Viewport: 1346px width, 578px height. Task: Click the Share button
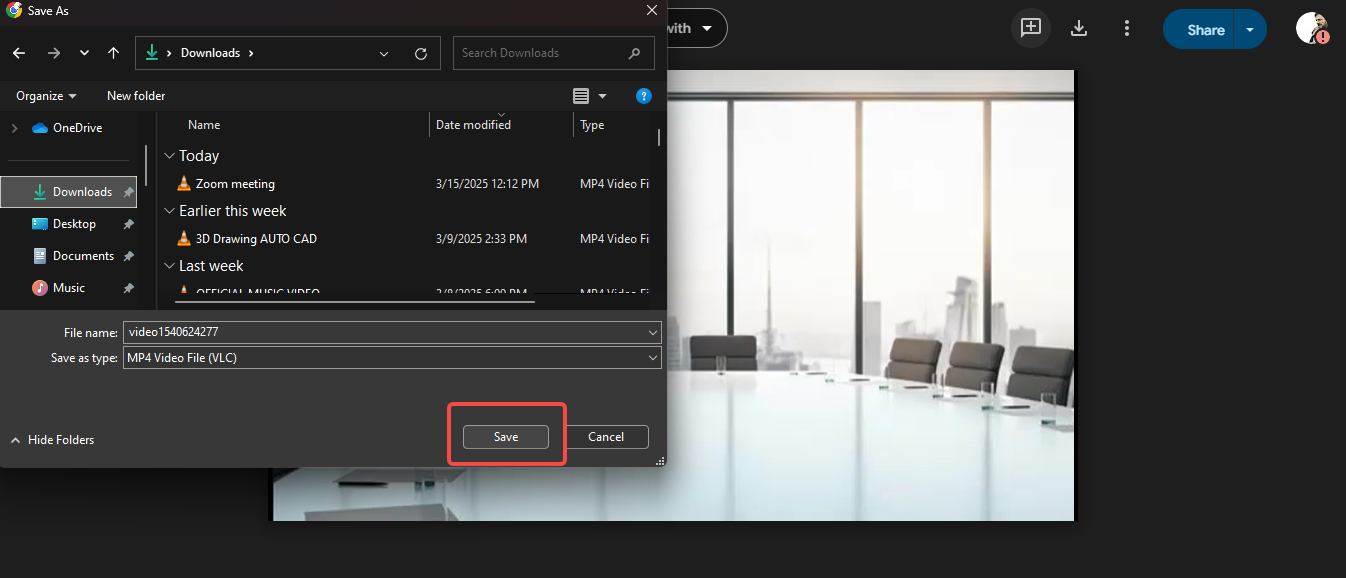coord(1199,29)
